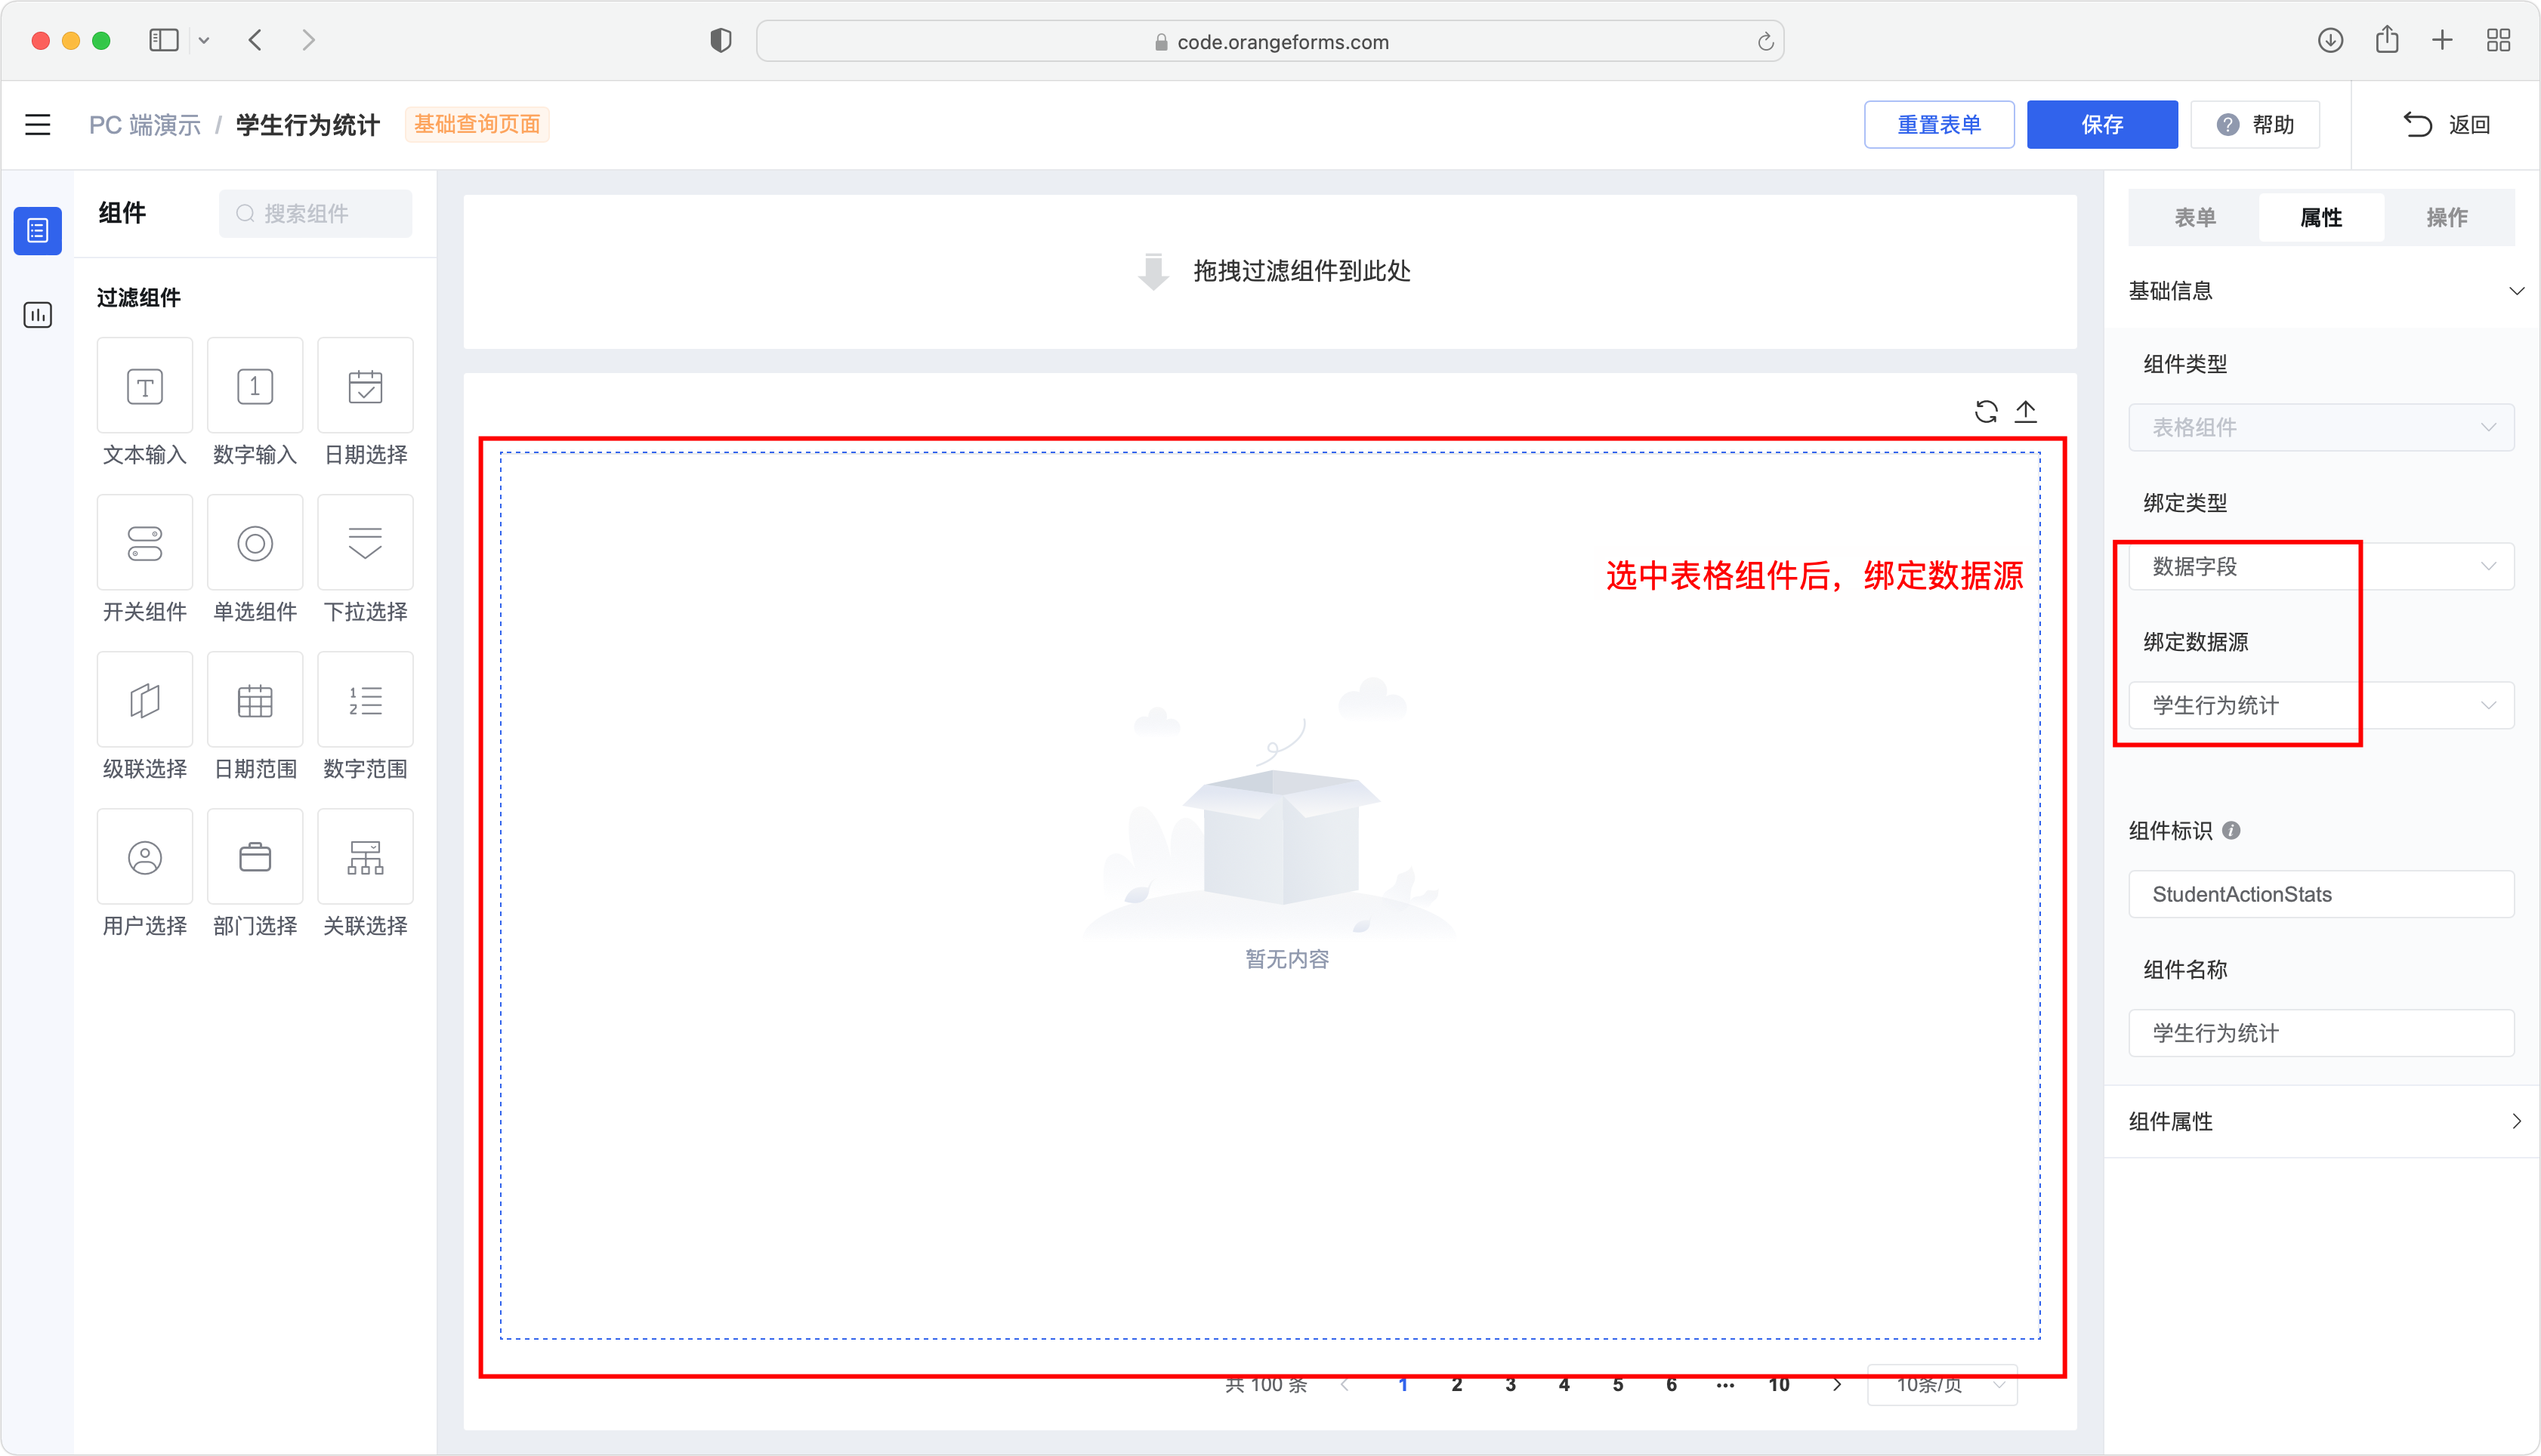Switch to the 属性 tab

[x=2321, y=217]
